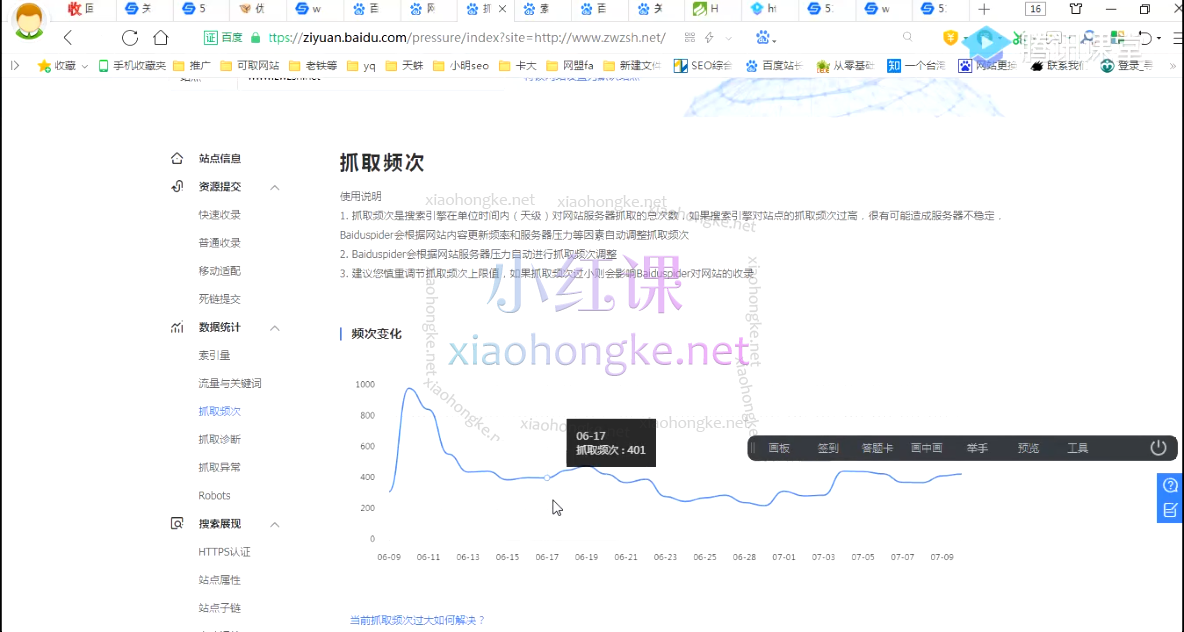The height and width of the screenshot is (632, 1184).
Task: Click 签到 on the floating toolbar
Action: coord(827,448)
